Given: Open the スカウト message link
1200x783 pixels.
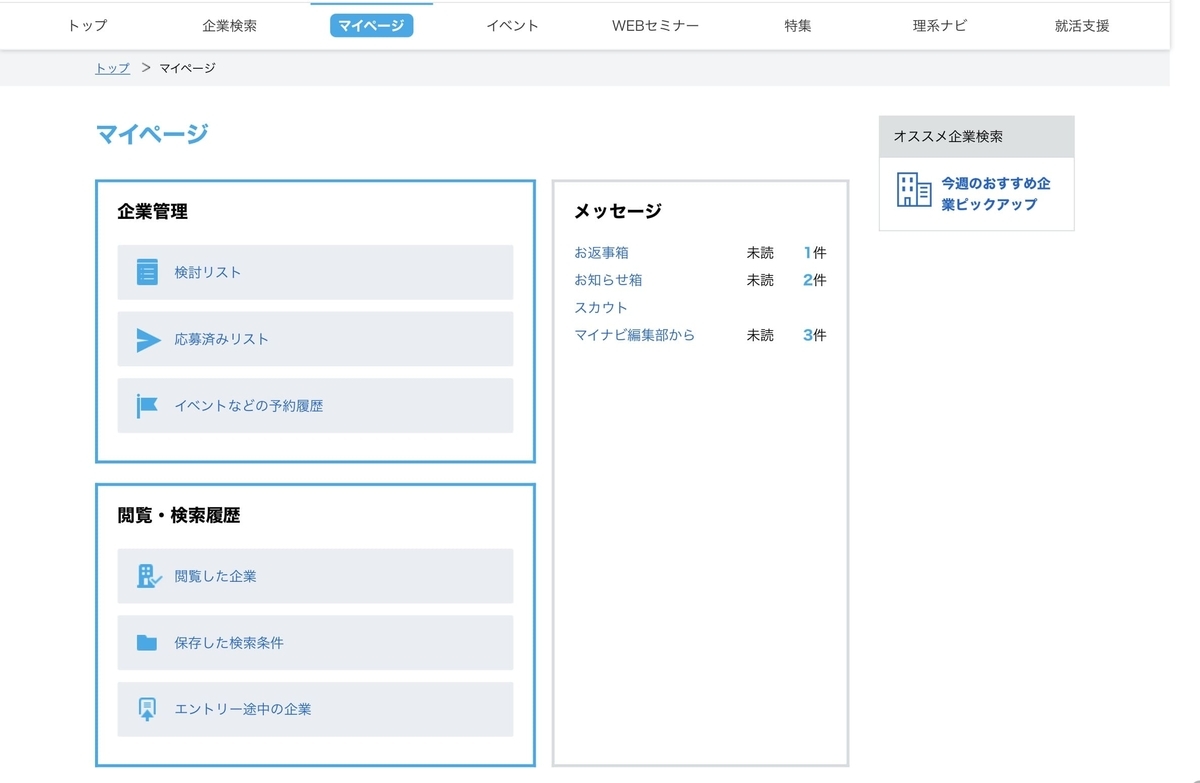Looking at the screenshot, I should coord(601,308).
